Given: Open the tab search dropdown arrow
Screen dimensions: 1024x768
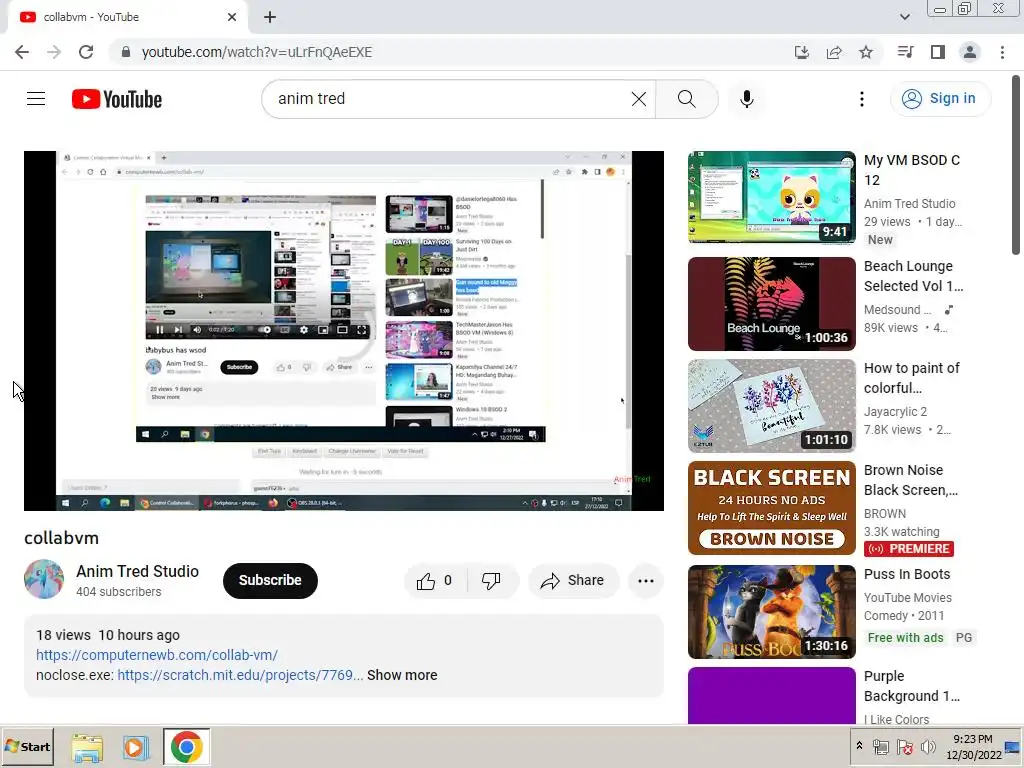Looking at the screenshot, I should tap(905, 17).
